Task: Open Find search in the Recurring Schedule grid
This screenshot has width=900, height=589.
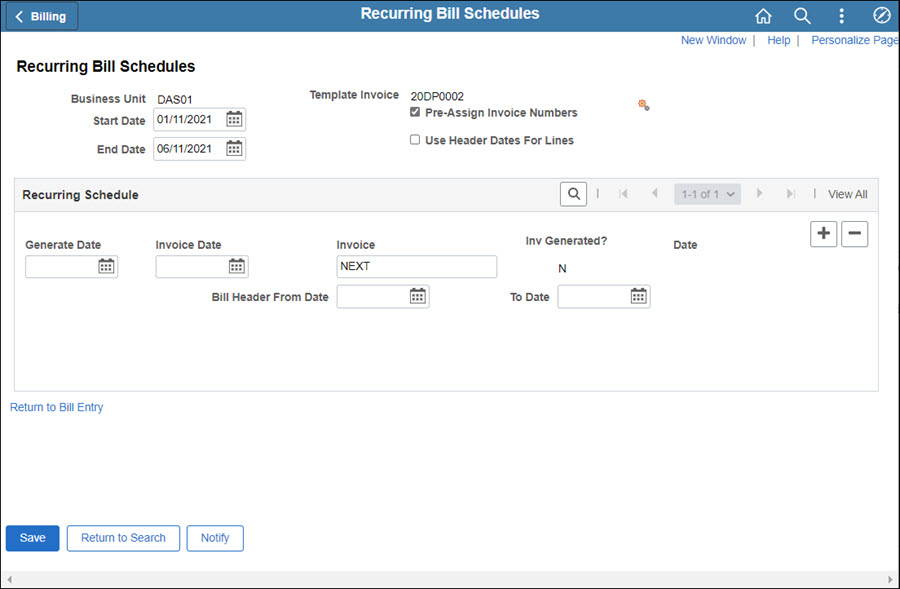Action: pyautogui.click(x=573, y=193)
